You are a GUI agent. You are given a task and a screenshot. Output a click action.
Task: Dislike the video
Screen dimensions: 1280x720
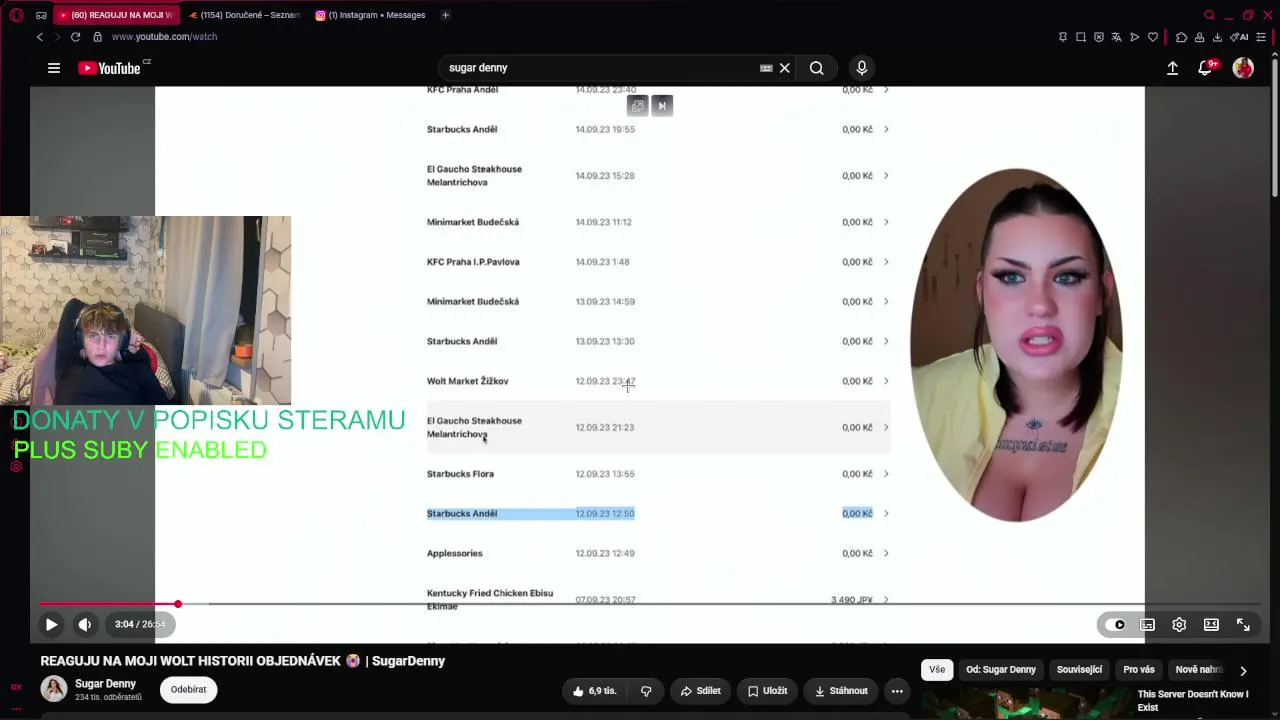(x=646, y=691)
